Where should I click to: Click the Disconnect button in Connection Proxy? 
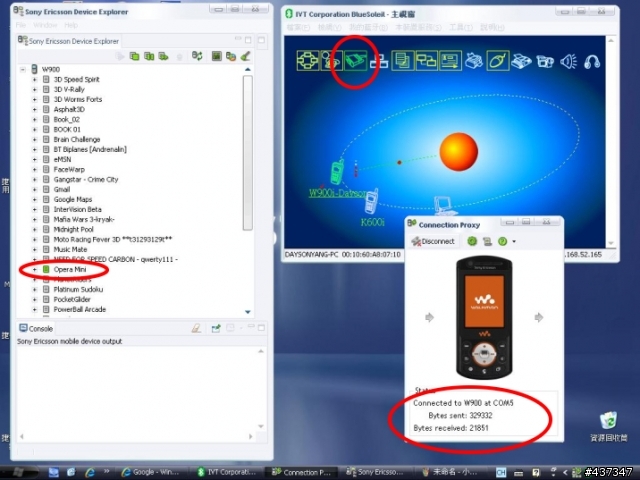point(433,241)
